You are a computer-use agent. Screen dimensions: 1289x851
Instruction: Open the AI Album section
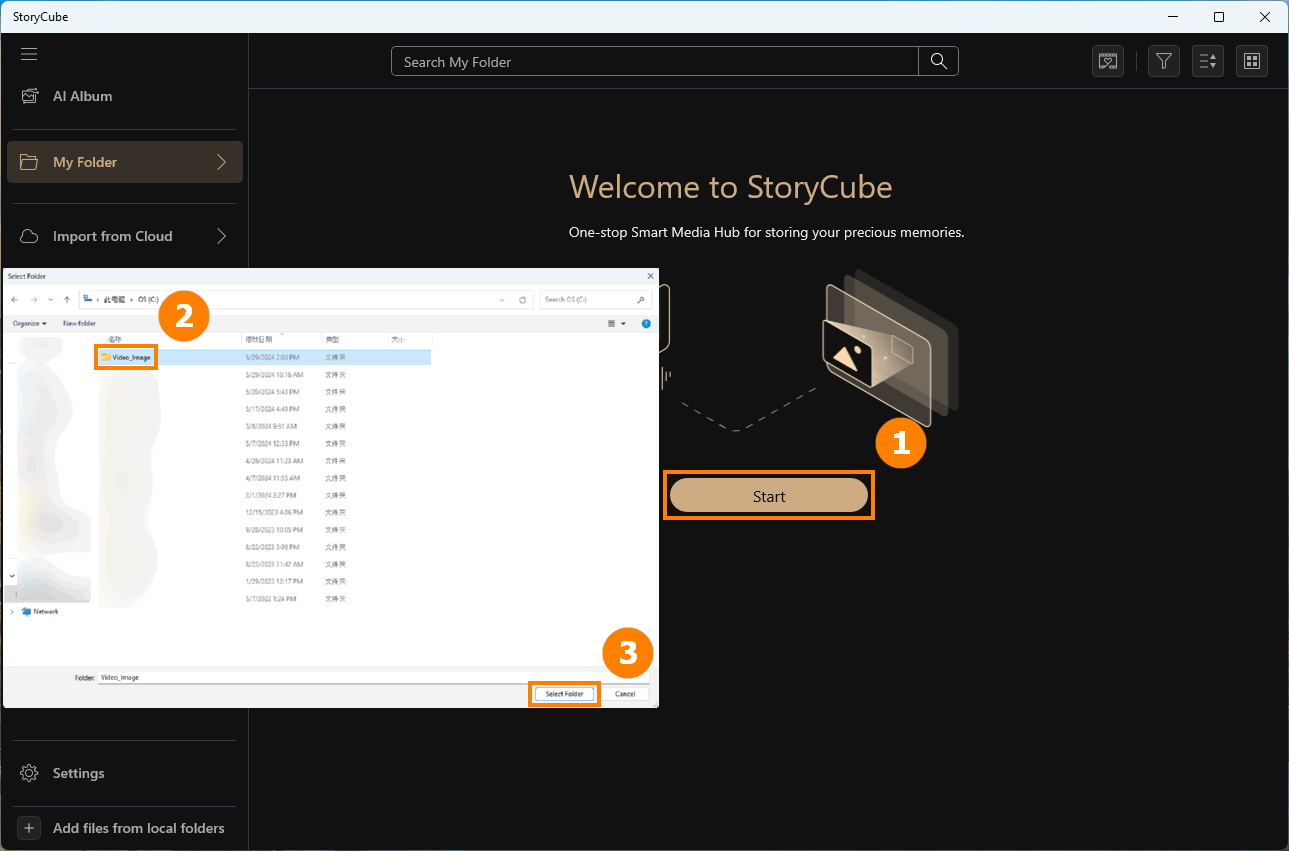82,96
